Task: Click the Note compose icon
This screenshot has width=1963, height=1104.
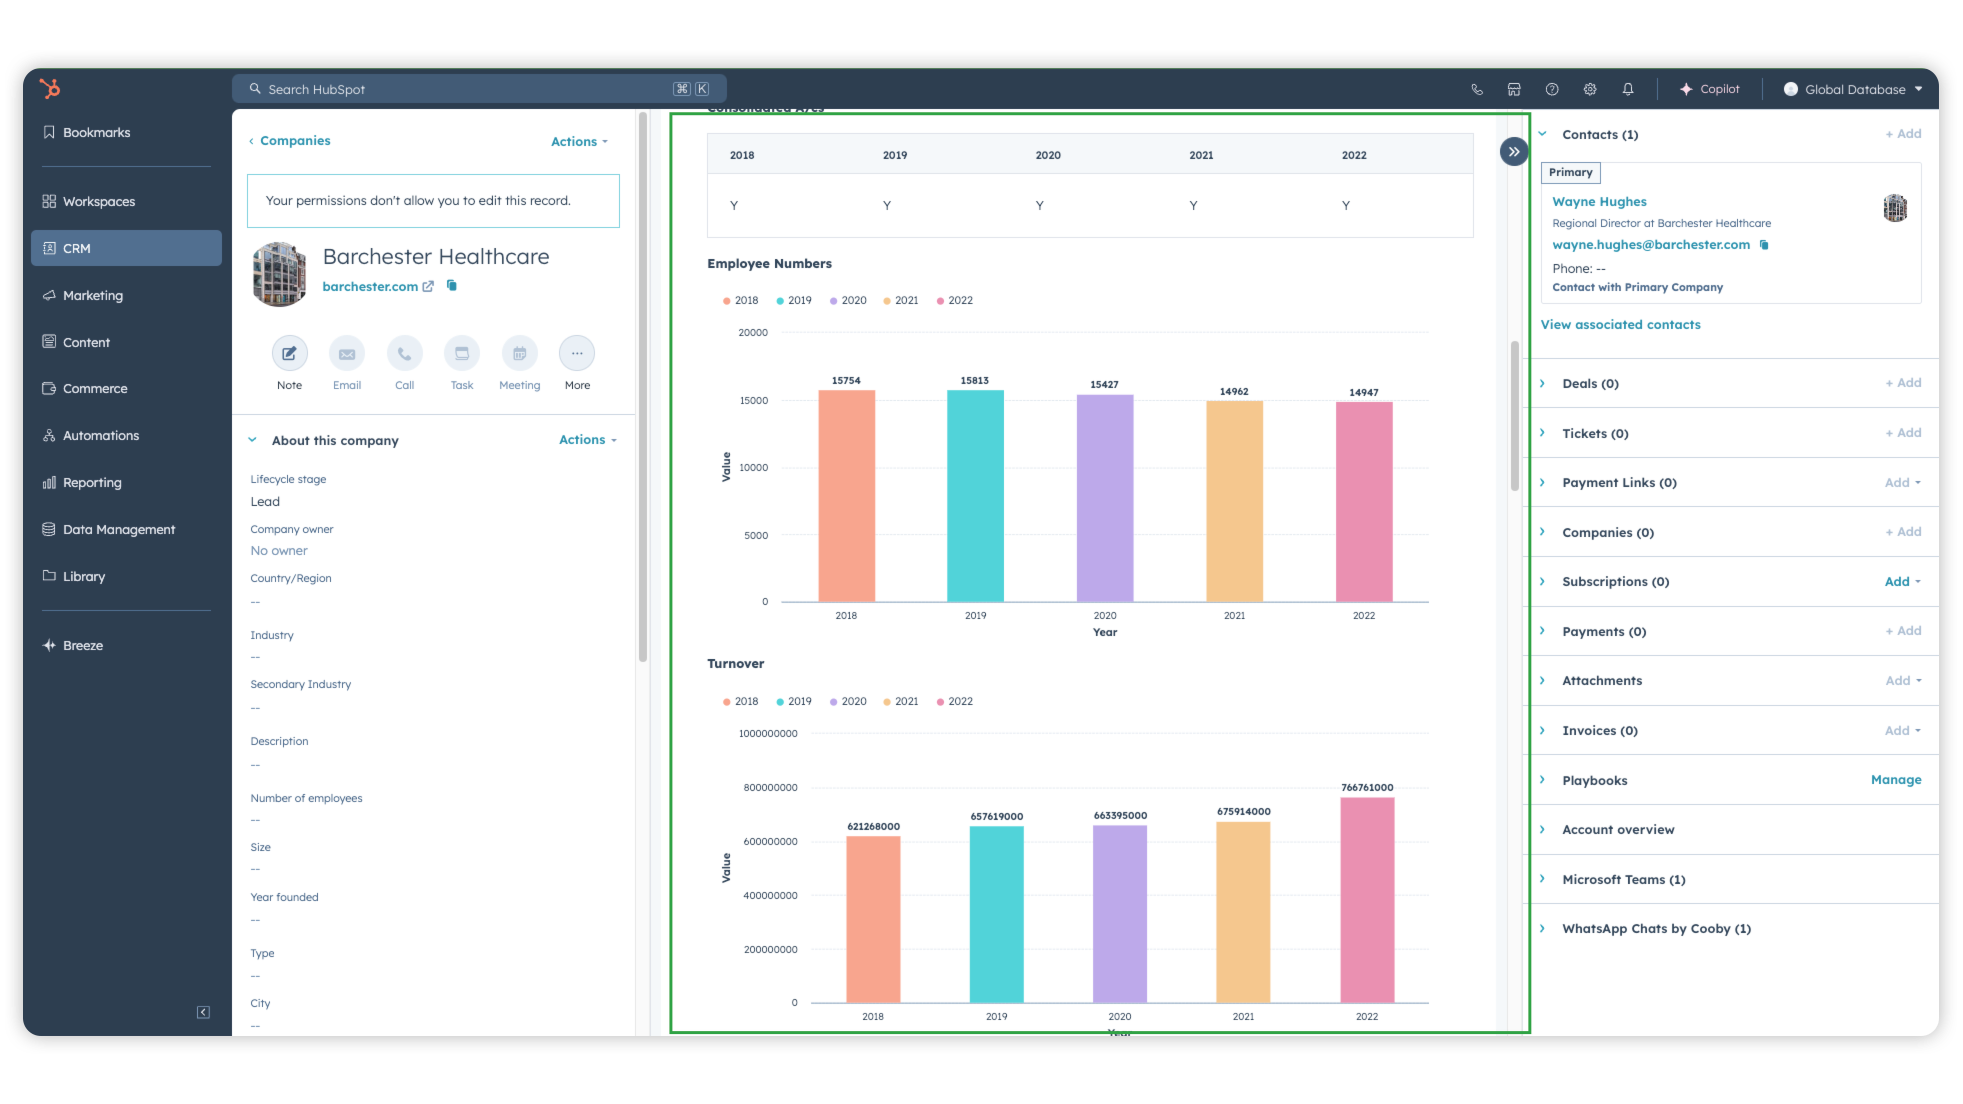Action: (x=289, y=353)
